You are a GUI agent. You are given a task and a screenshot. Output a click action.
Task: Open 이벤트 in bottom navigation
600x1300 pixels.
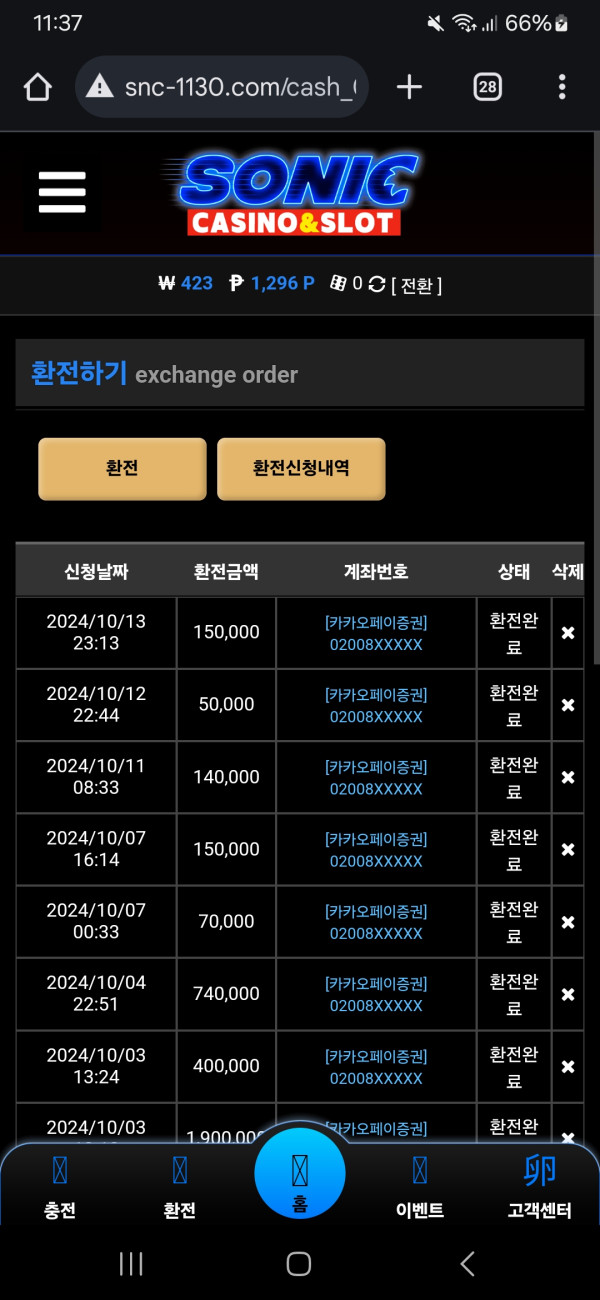[420, 1187]
